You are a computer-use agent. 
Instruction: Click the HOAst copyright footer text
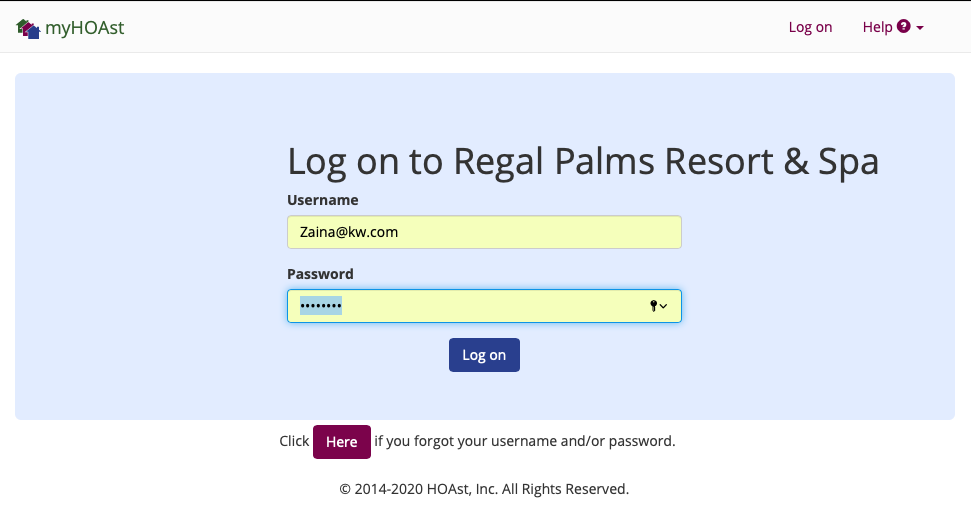[x=484, y=489]
